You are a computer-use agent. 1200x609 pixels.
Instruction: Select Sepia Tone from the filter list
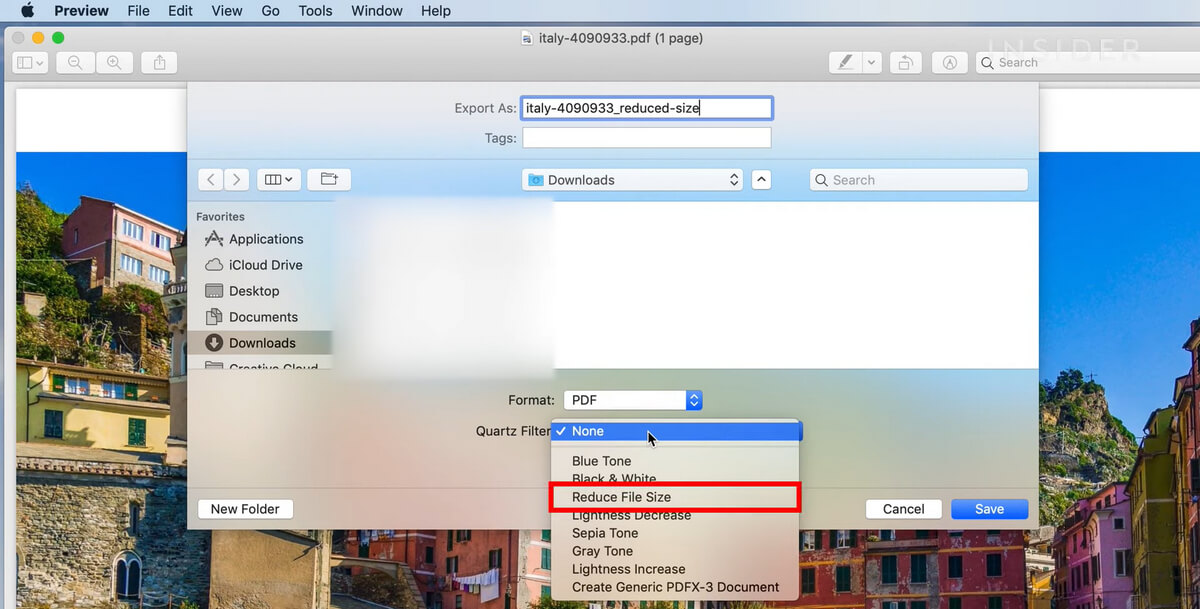tap(603, 533)
